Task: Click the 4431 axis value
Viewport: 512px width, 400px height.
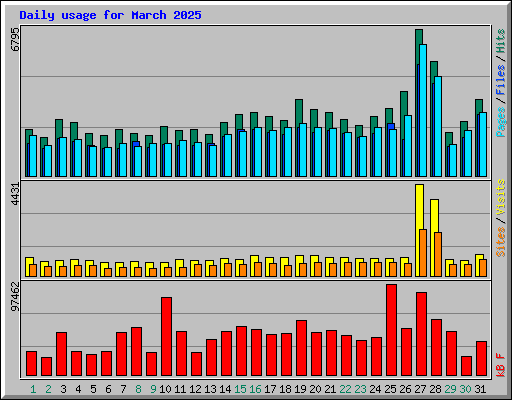Action: point(15,194)
